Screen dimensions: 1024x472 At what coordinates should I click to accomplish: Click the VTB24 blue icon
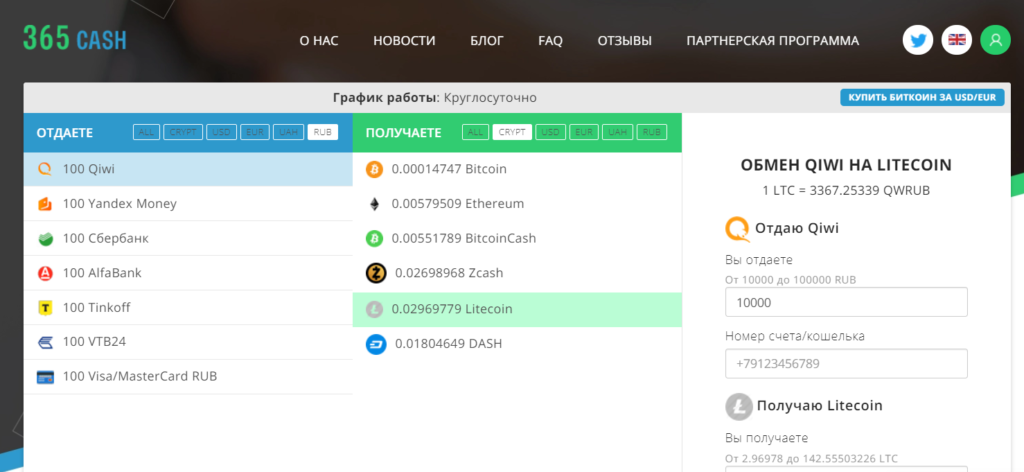(x=45, y=342)
